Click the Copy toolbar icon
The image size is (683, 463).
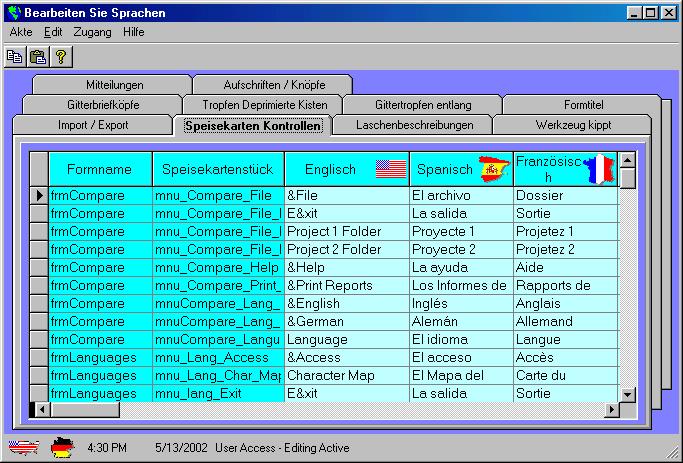(x=16, y=58)
